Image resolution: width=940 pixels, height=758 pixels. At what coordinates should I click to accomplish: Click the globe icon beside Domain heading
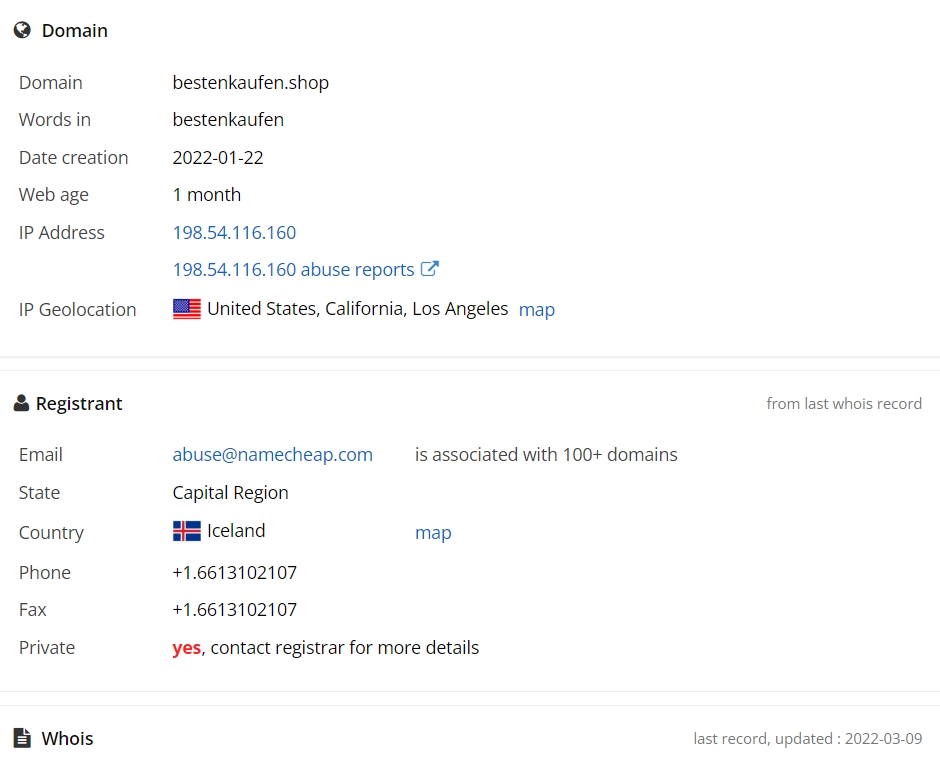22,30
